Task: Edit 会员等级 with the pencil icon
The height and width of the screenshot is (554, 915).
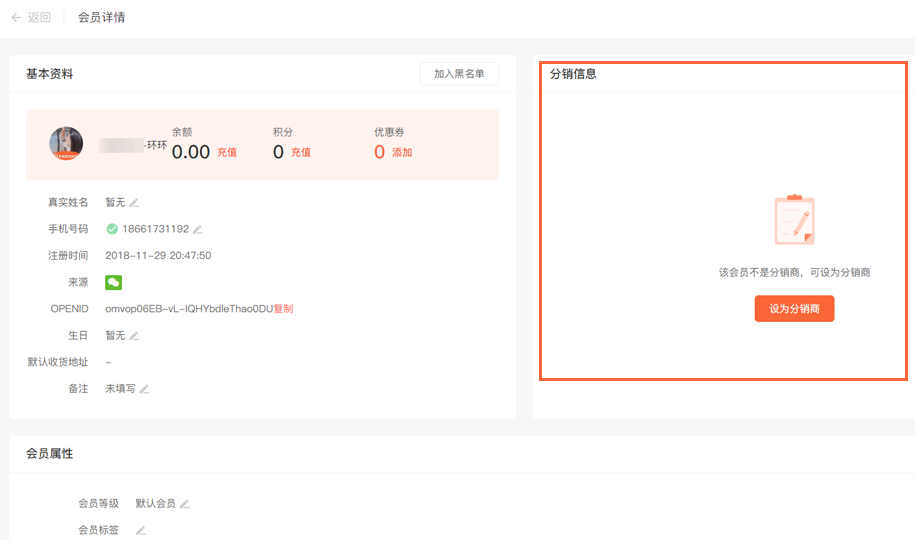Action: 184,504
